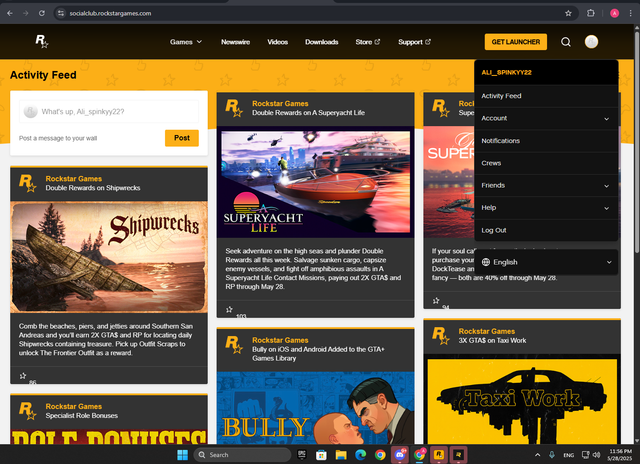Viewport: 640px width, 464px height.
Task: Click Rockstar avatar on Superyacht Life post
Action: (234, 108)
